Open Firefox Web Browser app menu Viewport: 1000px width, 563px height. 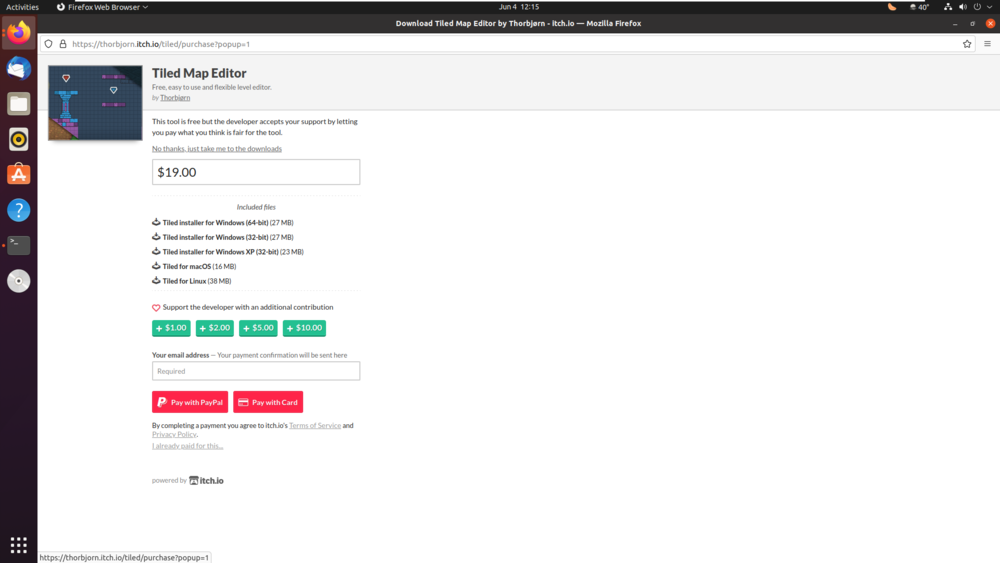point(102,7)
